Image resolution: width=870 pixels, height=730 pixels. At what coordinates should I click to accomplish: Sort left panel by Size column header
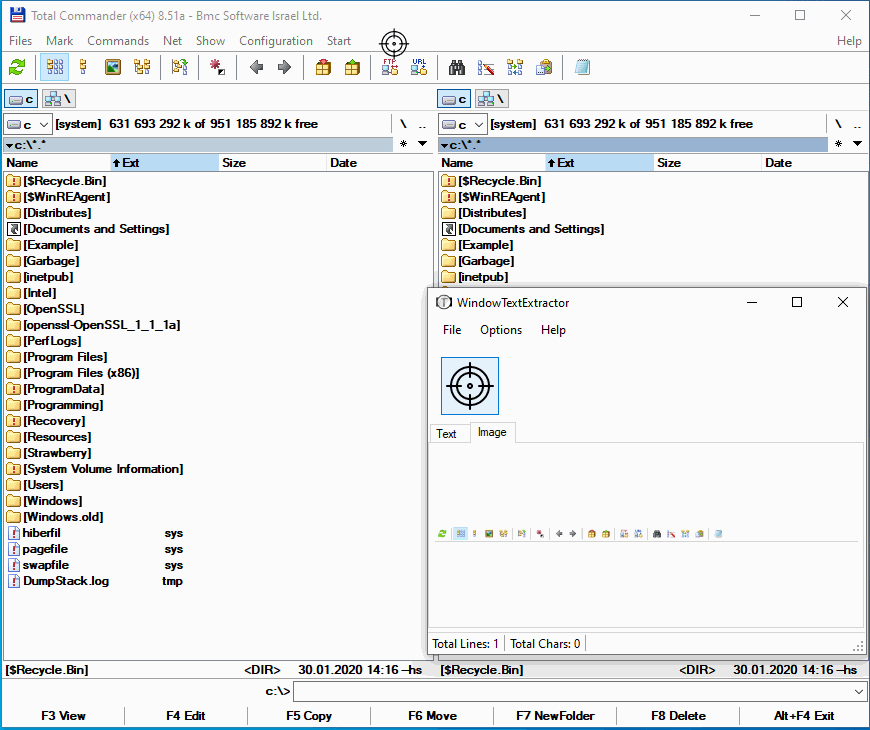coord(273,163)
